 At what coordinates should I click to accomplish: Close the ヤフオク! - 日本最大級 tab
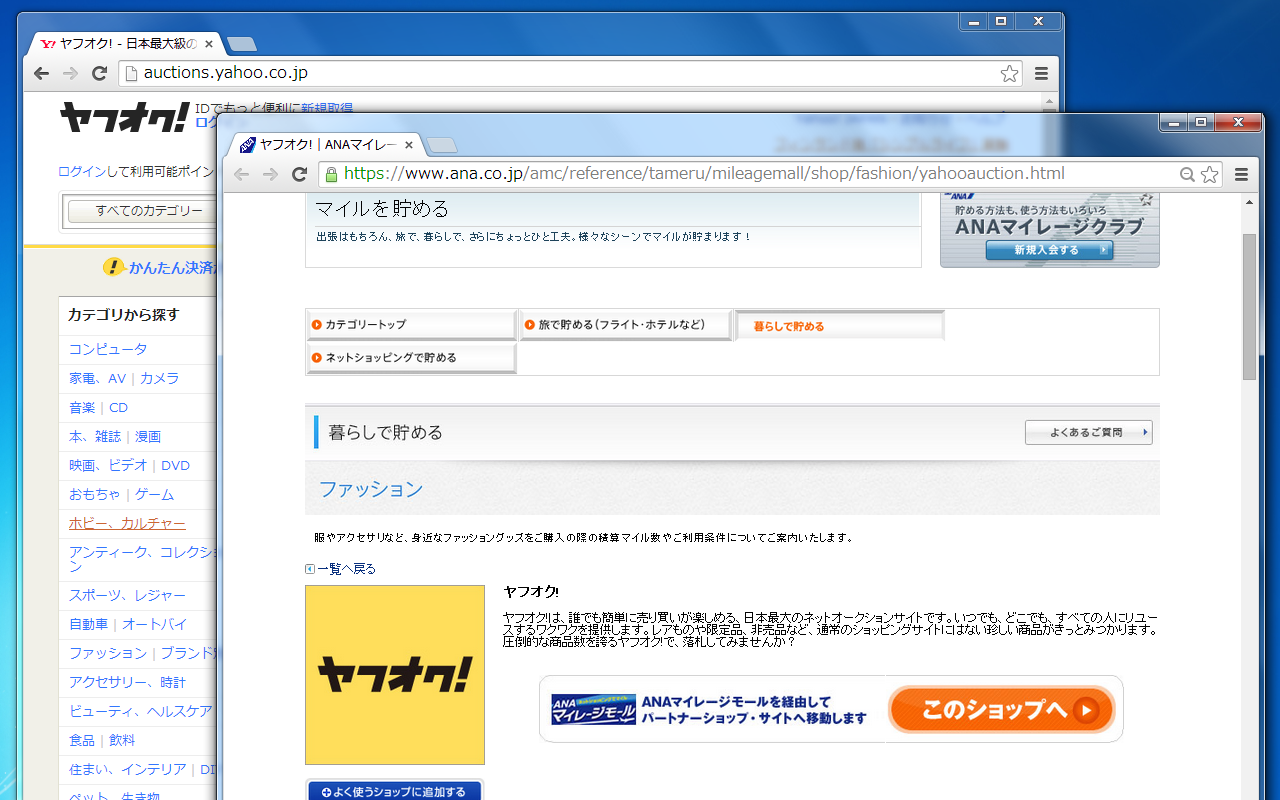[209, 44]
